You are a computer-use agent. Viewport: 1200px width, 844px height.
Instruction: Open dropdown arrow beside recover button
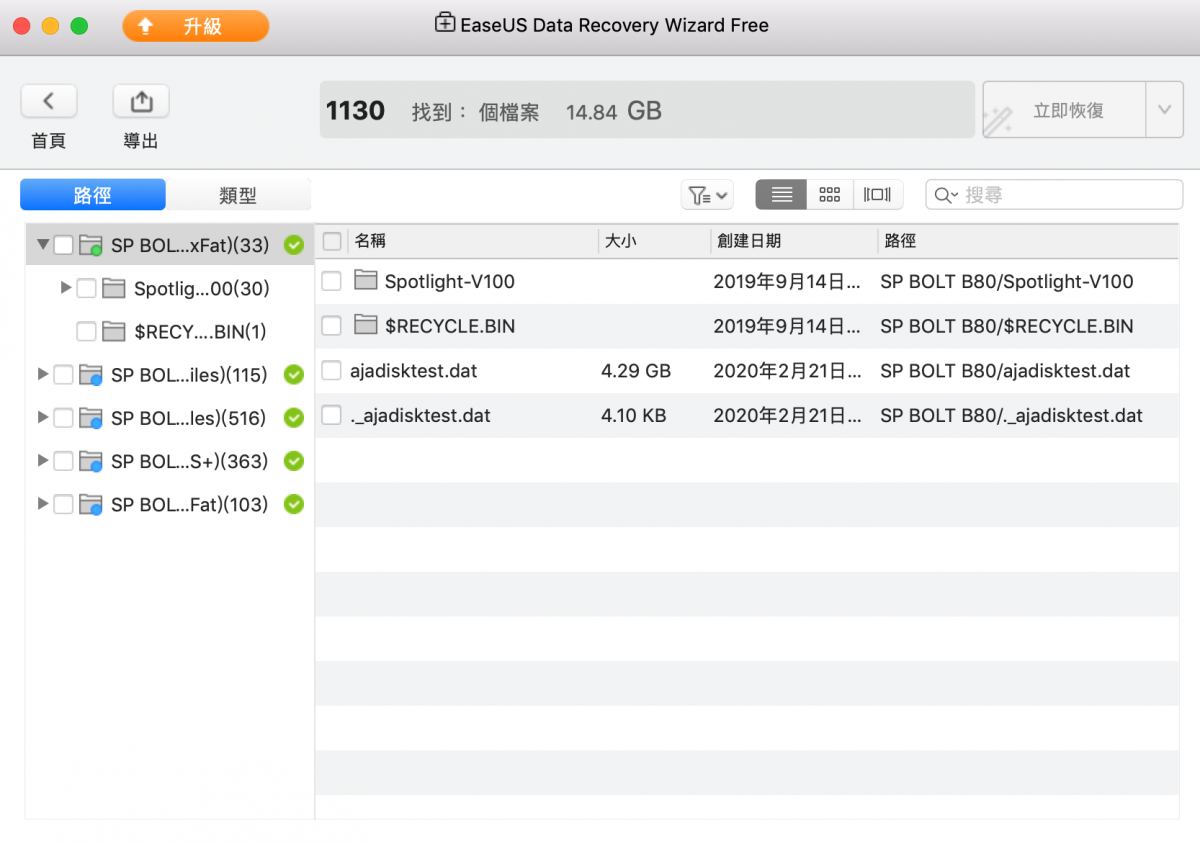tap(1164, 110)
